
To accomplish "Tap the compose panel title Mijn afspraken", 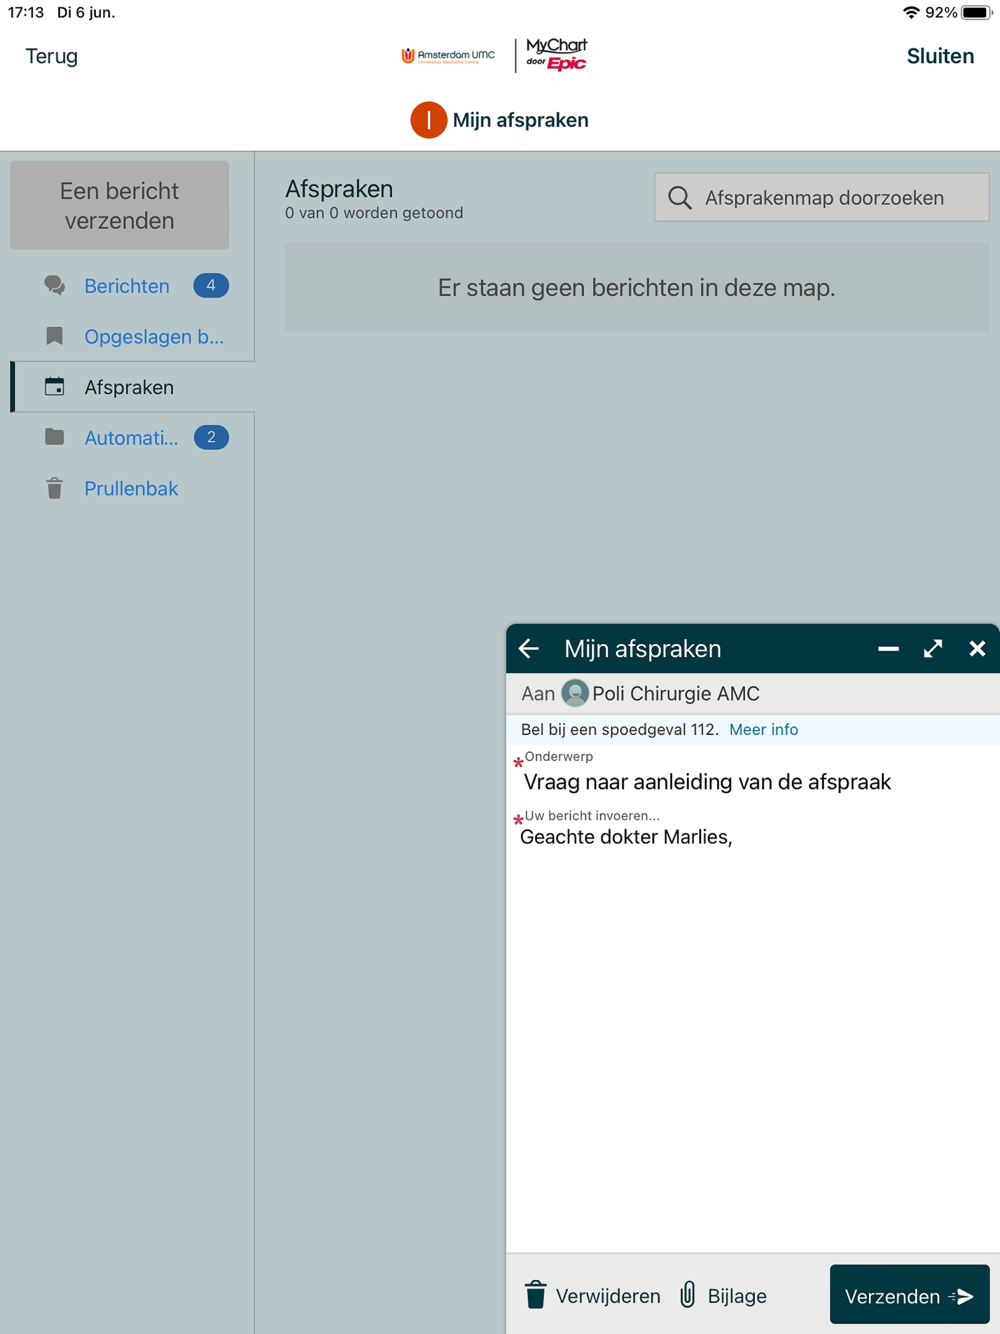I will (x=643, y=649).
